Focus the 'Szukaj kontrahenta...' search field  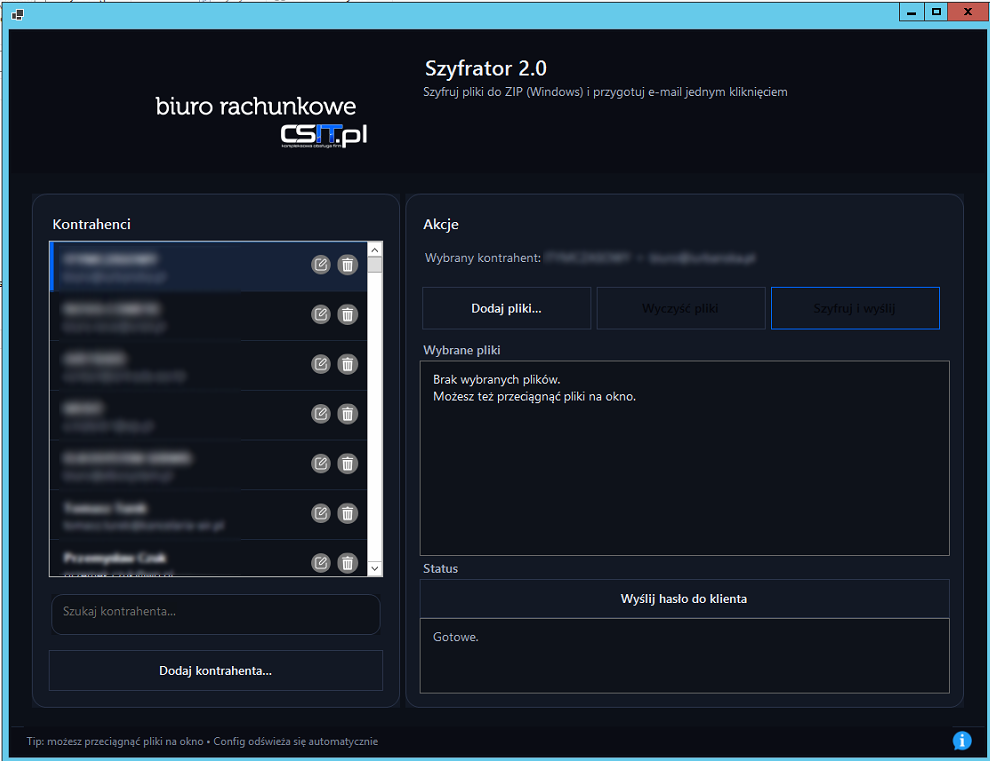215,613
